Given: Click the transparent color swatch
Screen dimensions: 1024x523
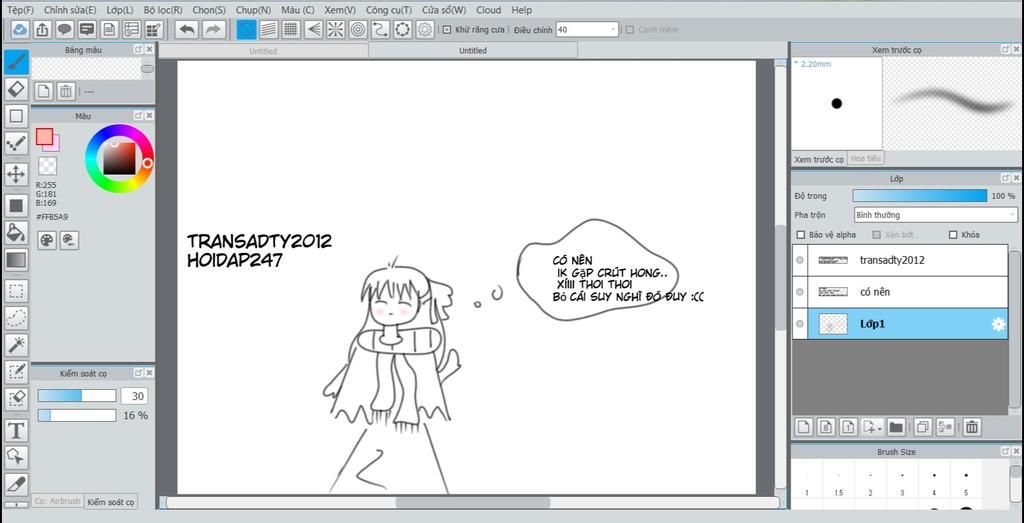Looking at the screenshot, I should (x=47, y=166).
